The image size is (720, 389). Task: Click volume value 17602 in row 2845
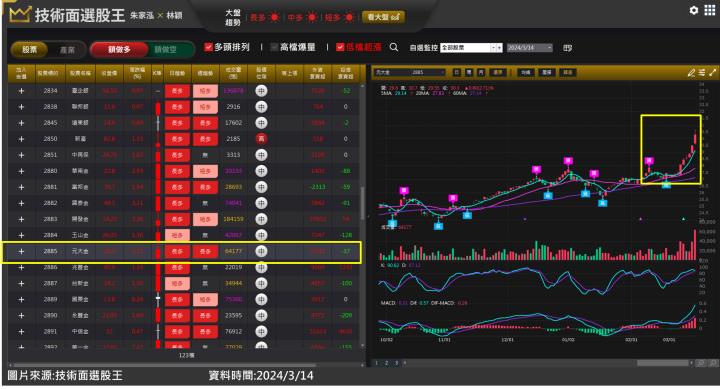coord(233,123)
